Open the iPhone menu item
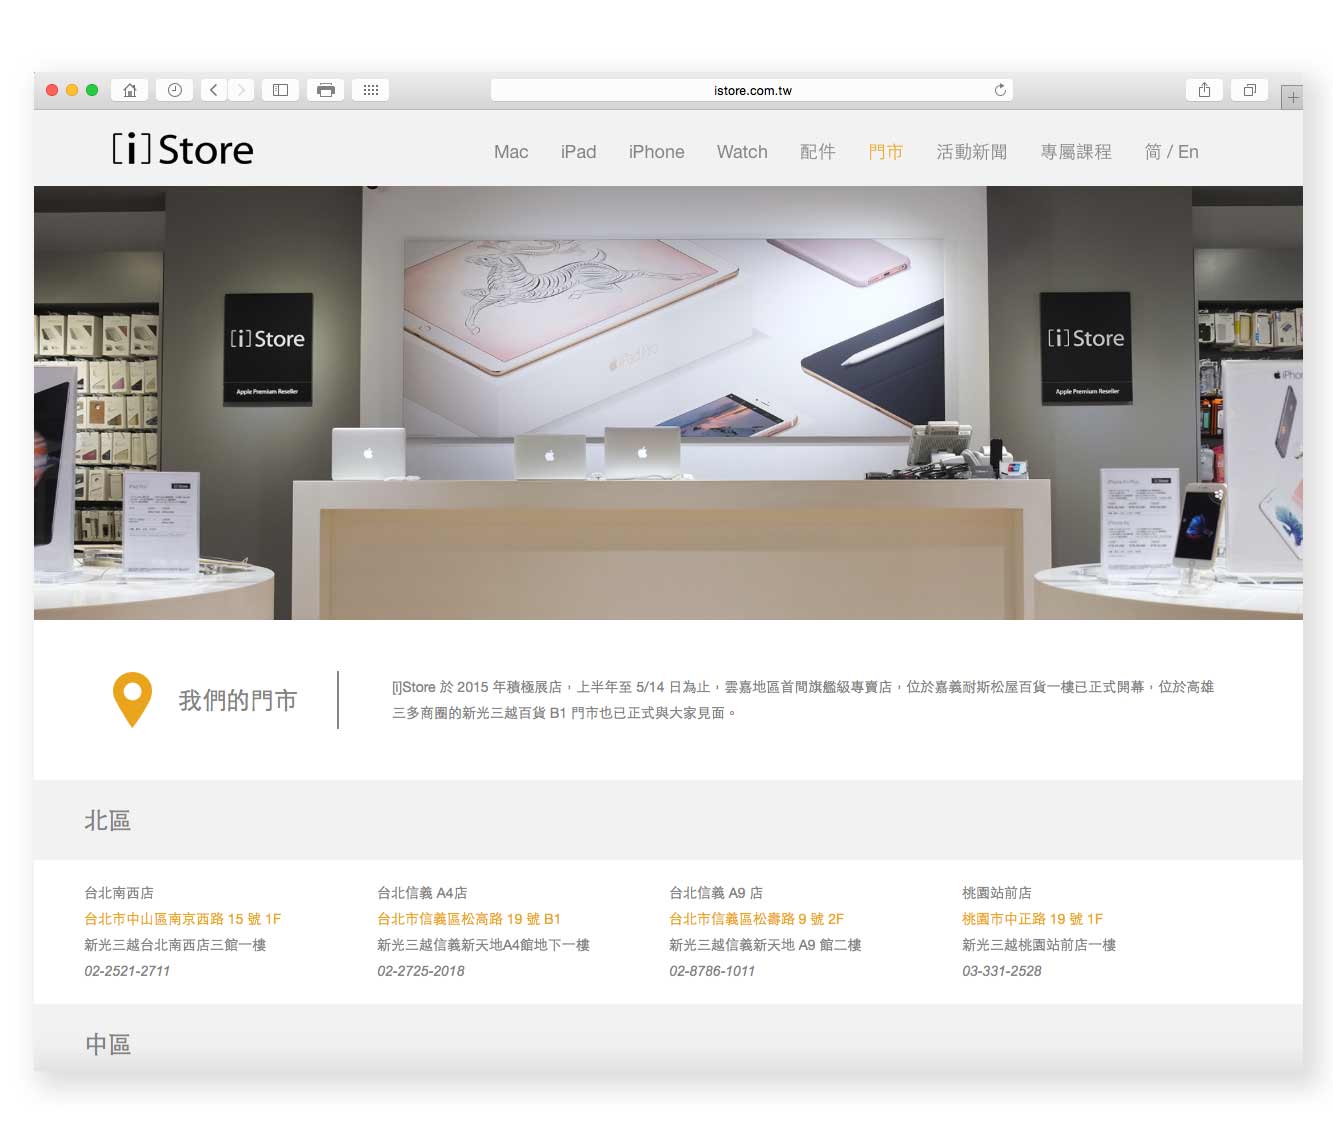Screen dimensions: 1333x1134 coord(656,152)
